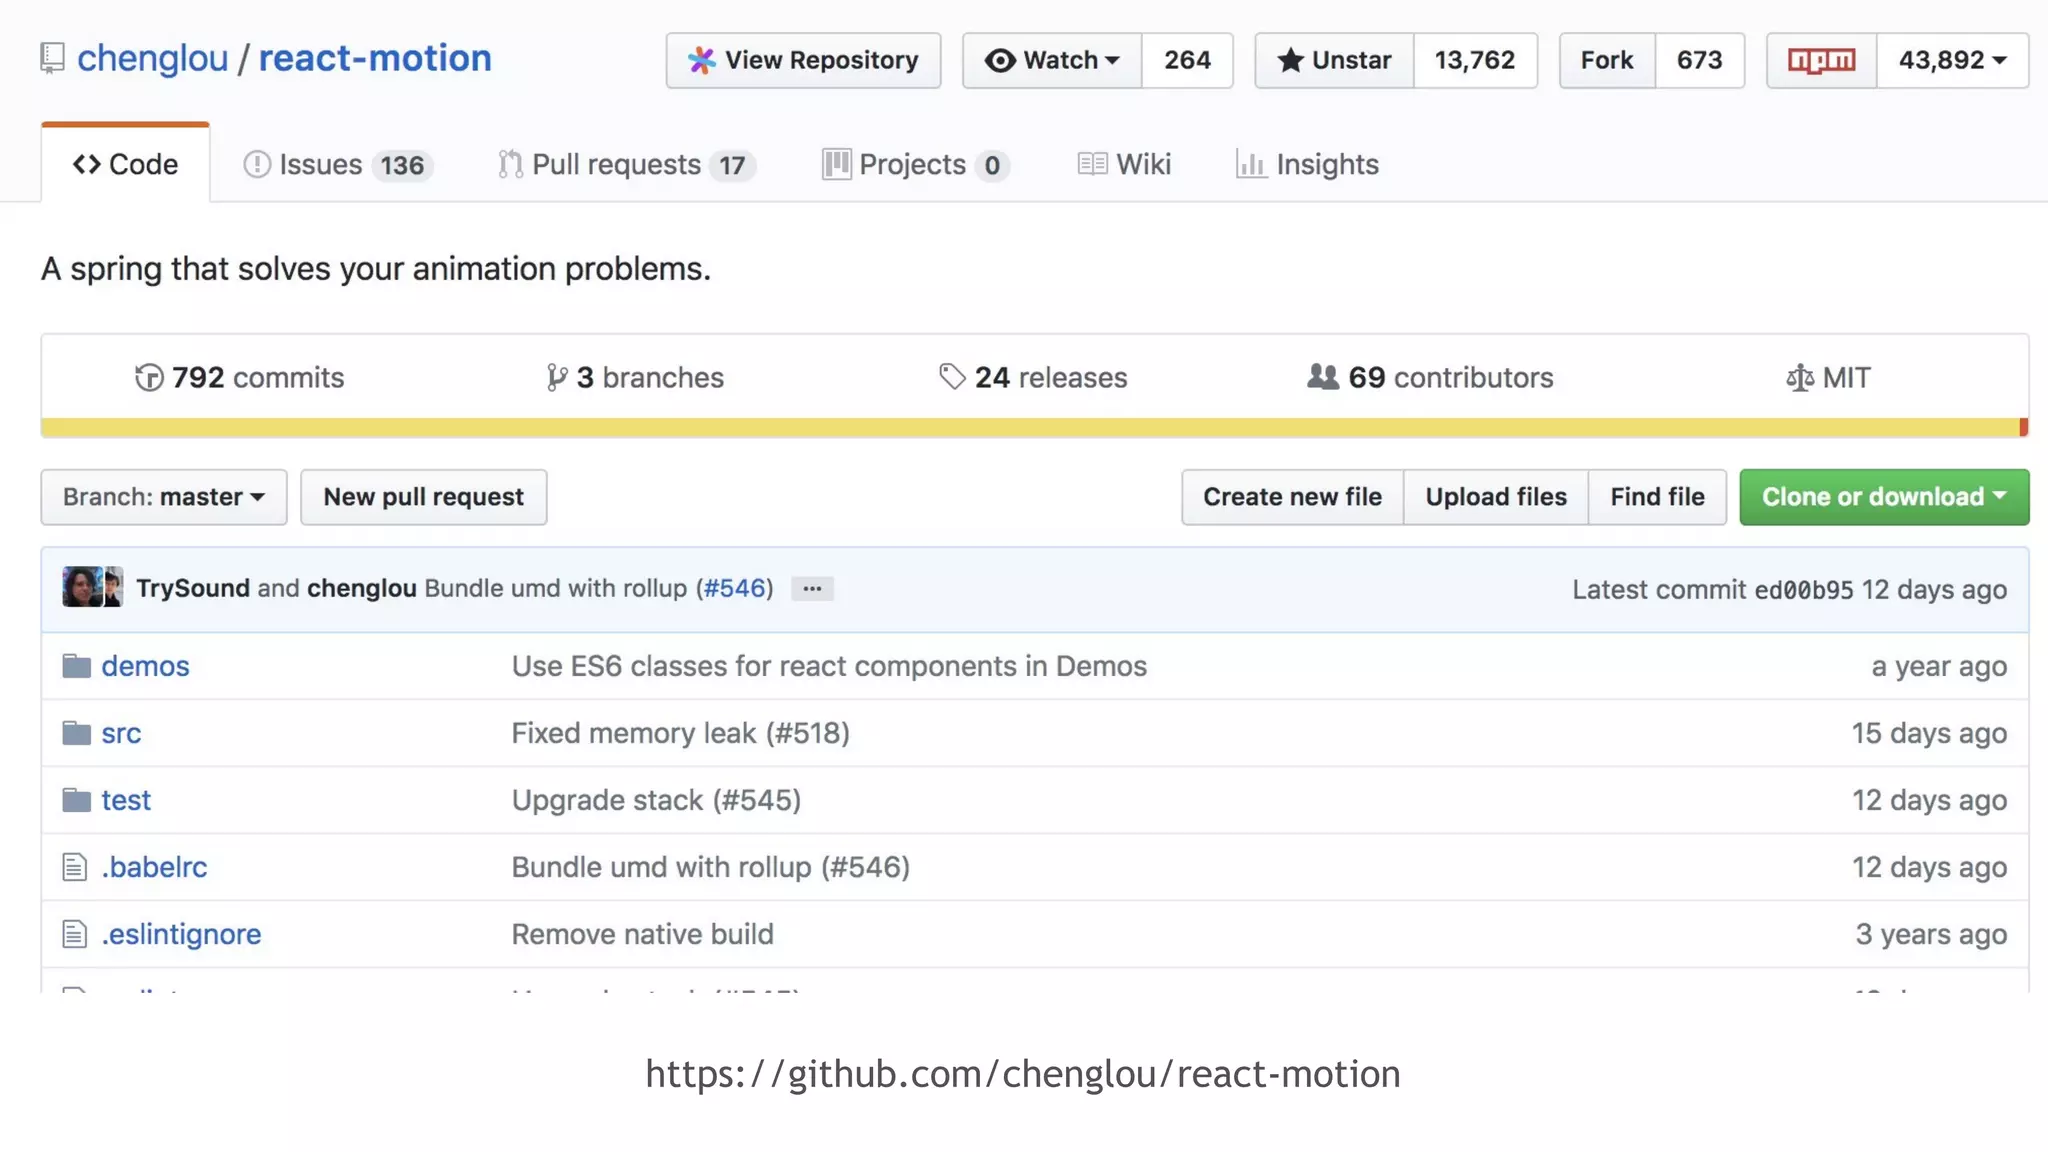The width and height of the screenshot is (2048, 1152).
Task: Open the Pull requests tab
Action: 626,164
